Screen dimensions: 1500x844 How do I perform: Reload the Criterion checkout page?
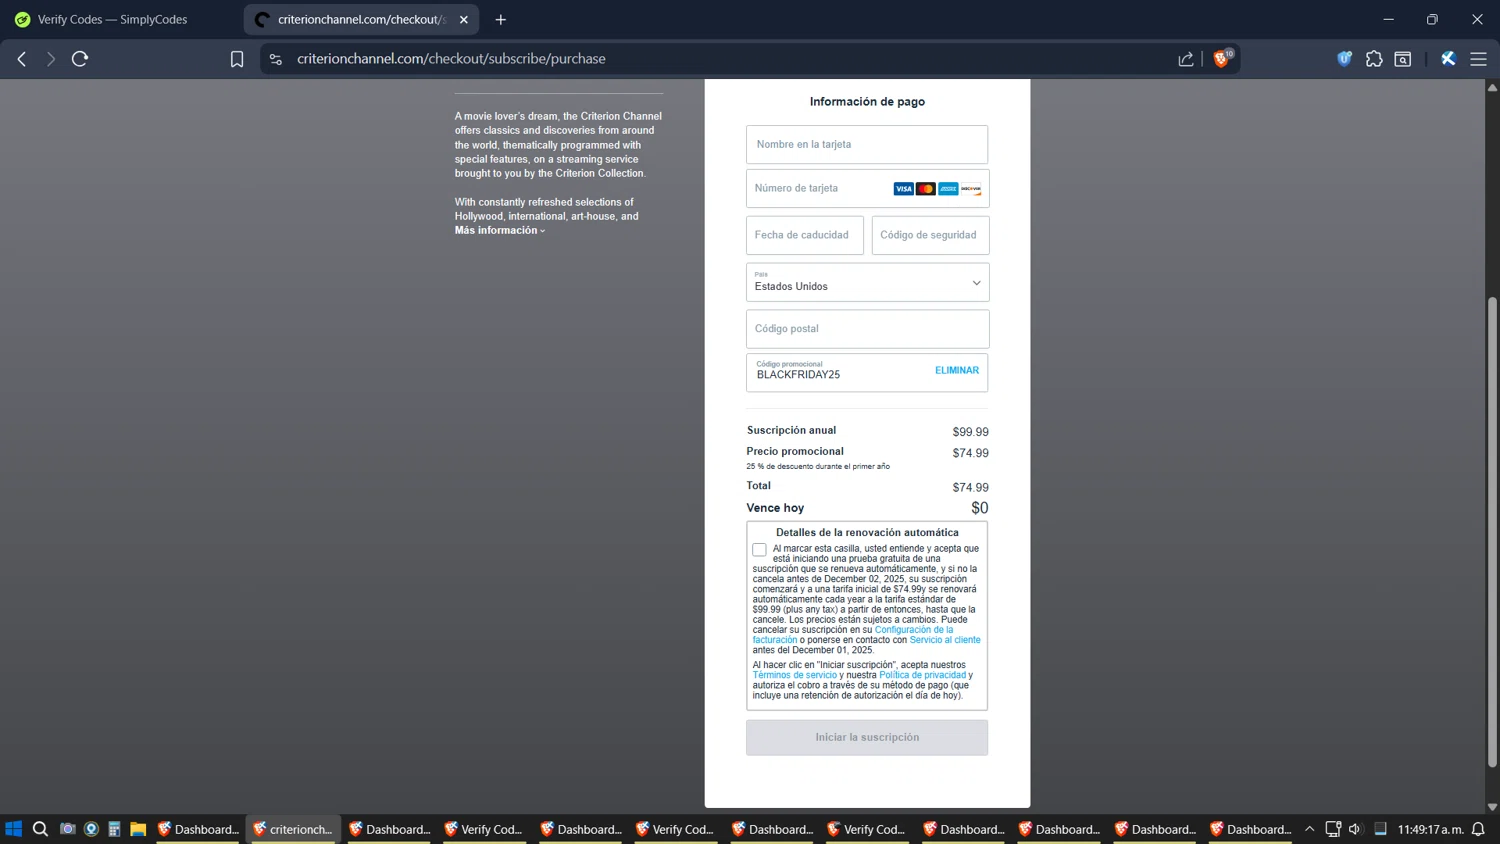coord(80,59)
